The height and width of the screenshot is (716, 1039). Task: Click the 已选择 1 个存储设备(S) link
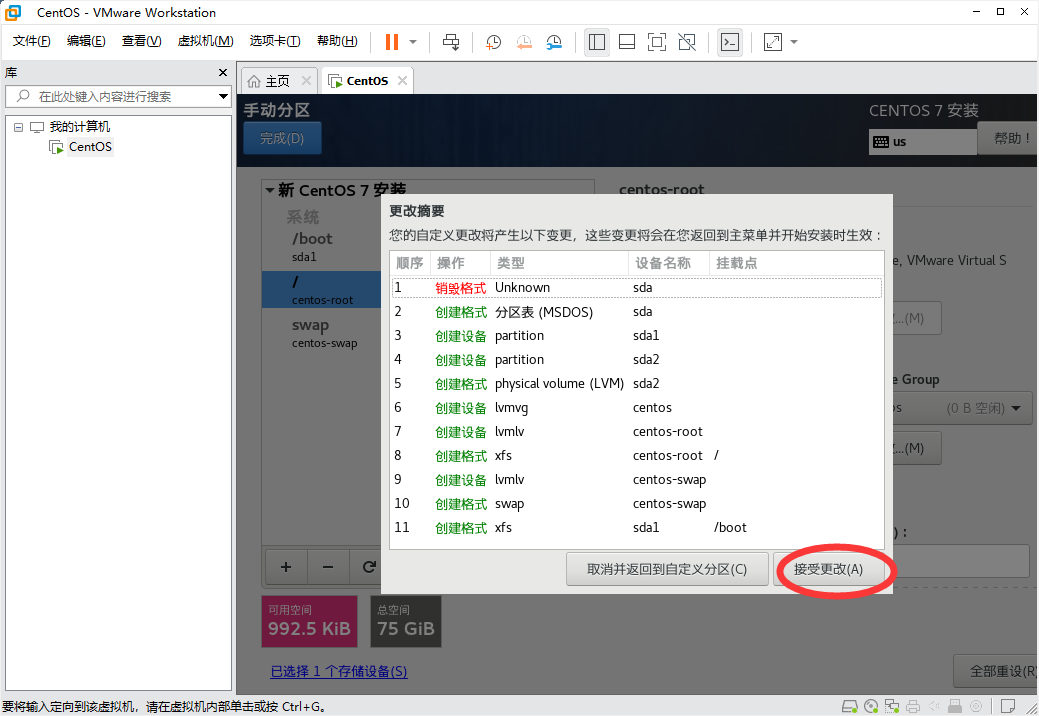point(339,672)
